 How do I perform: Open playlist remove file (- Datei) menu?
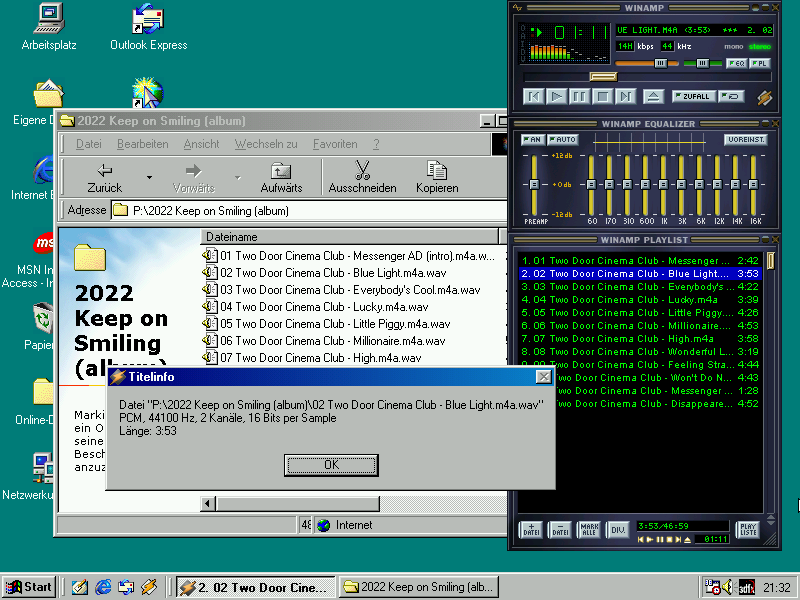pyautogui.click(x=560, y=530)
